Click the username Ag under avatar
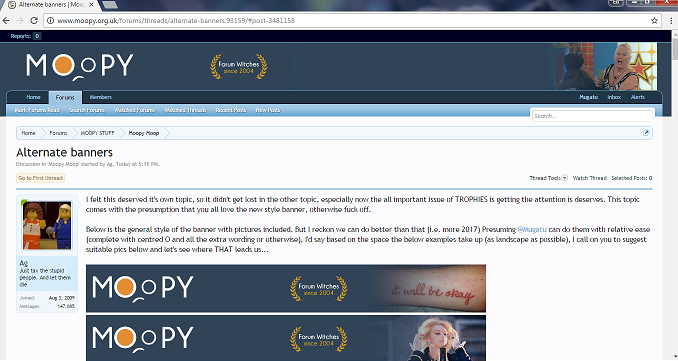 pyautogui.click(x=23, y=263)
